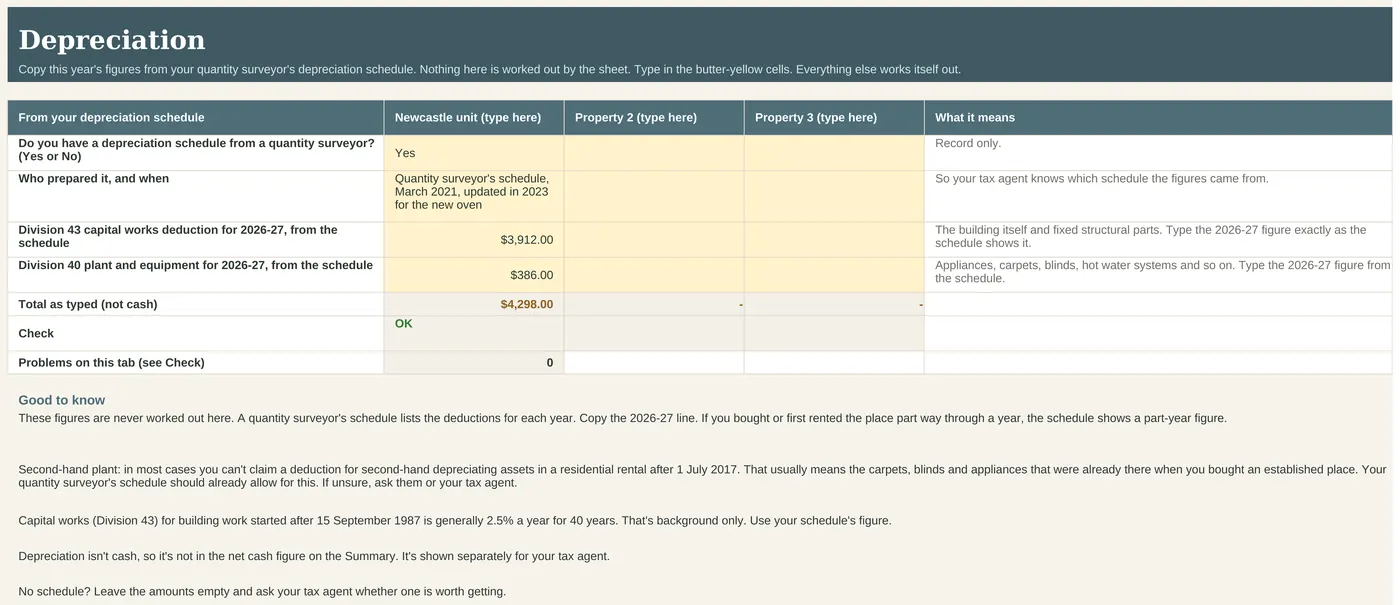Image resolution: width=1400 pixels, height=605 pixels.
Task: Click Property 3 Division 43 input cell
Action: click(834, 240)
